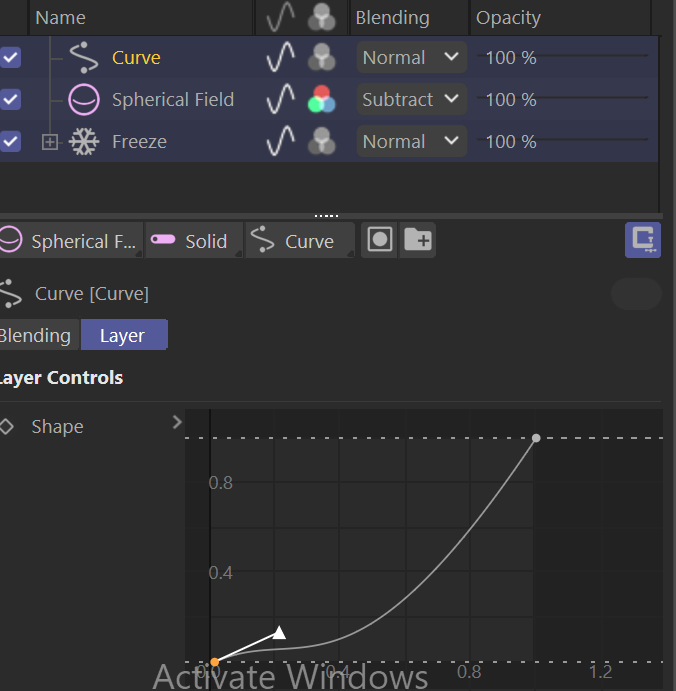Click the Curve layer's S-shaped icon

pos(84,58)
